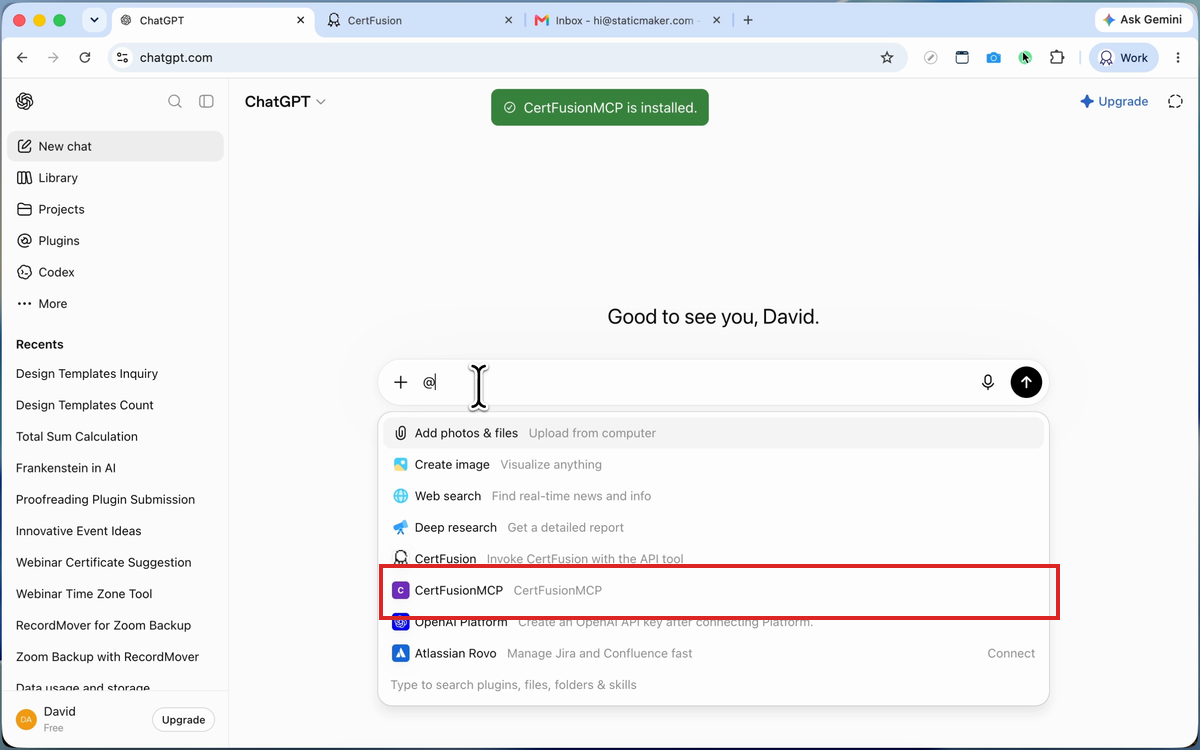The height and width of the screenshot is (750, 1200).
Task: Bookmark this page with the star icon
Action: coord(887,58)
